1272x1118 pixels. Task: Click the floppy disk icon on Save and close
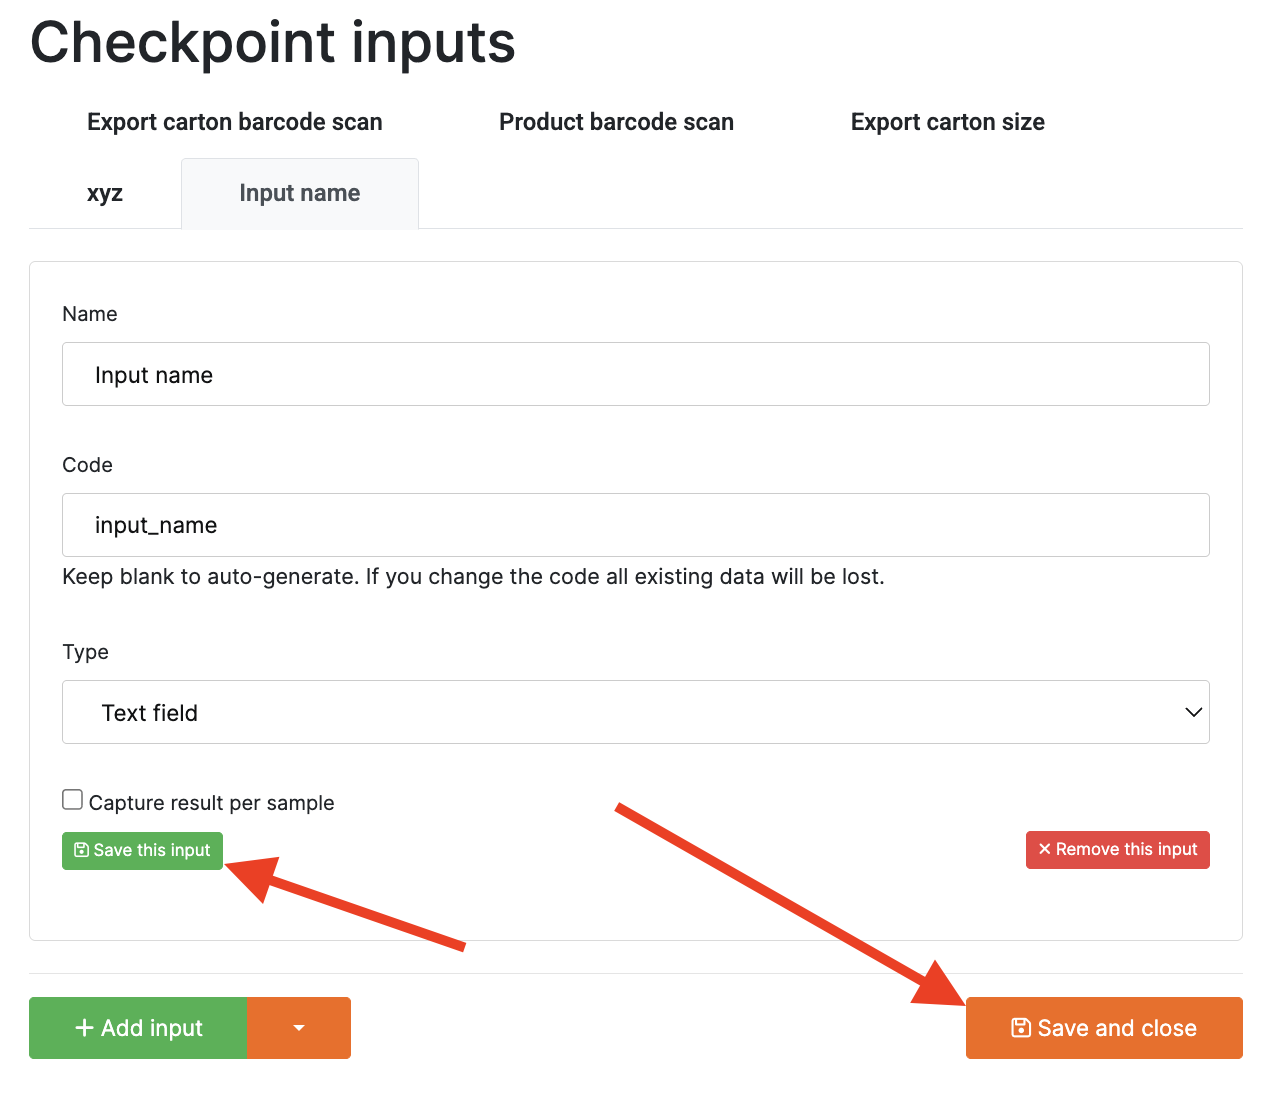pyautogui.click(x=1020, y=1028)
